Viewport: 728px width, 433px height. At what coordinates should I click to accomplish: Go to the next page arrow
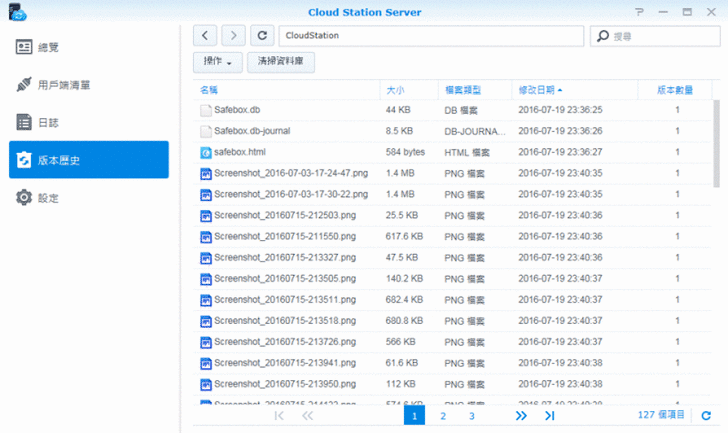click(x=520, y=415)
